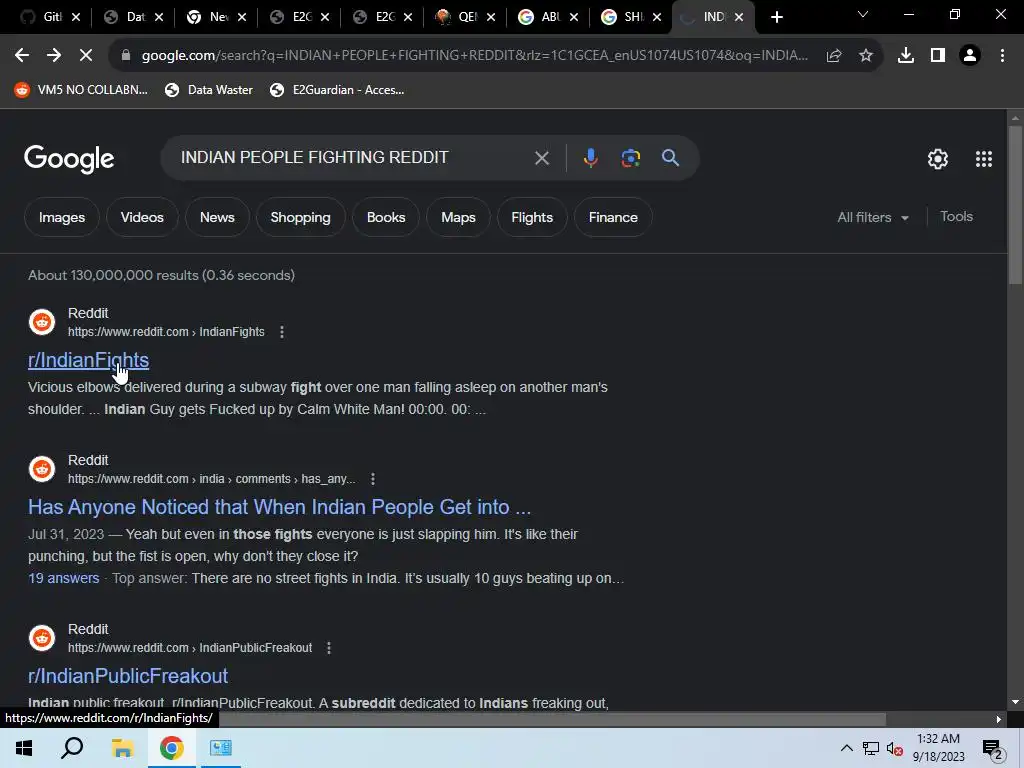Filter results by Images
Image resolution: width=1024 pixels, height=768 pixels.
tap(62, 217)
